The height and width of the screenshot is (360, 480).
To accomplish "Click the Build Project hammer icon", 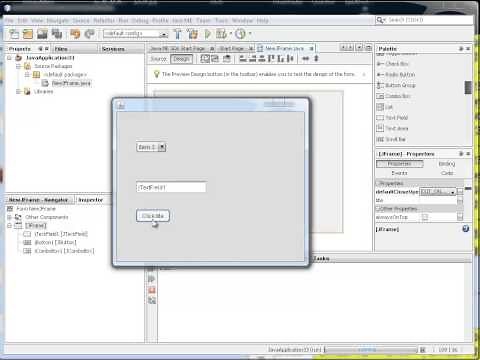I will [178, 34].
